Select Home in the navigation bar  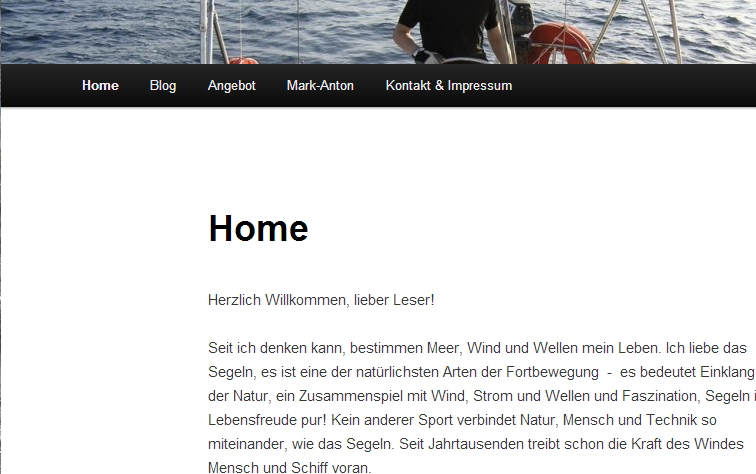tap(100, 85)
